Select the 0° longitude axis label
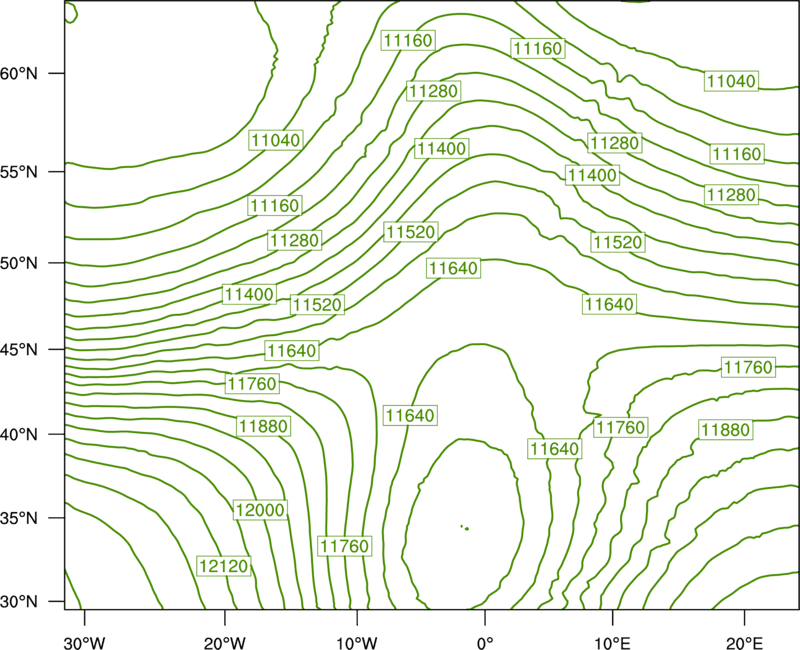This screenshot has width=800, height=650. (x=485, y=643)
